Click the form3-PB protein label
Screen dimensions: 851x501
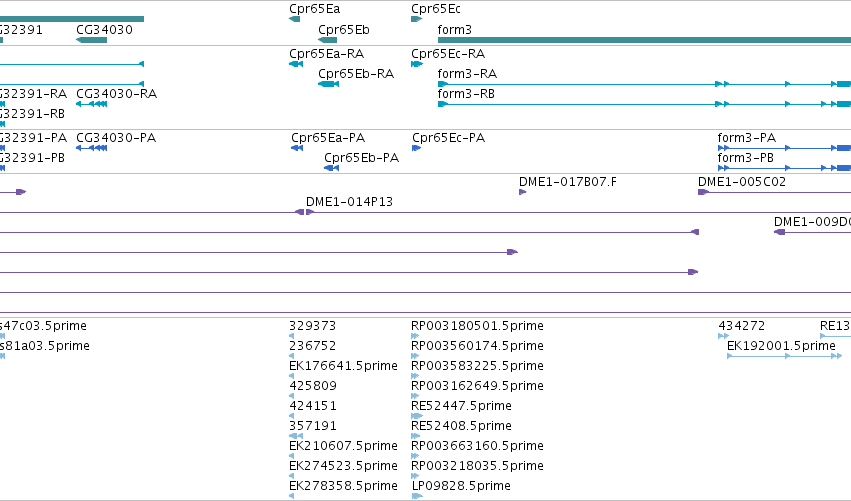(746, 158)
